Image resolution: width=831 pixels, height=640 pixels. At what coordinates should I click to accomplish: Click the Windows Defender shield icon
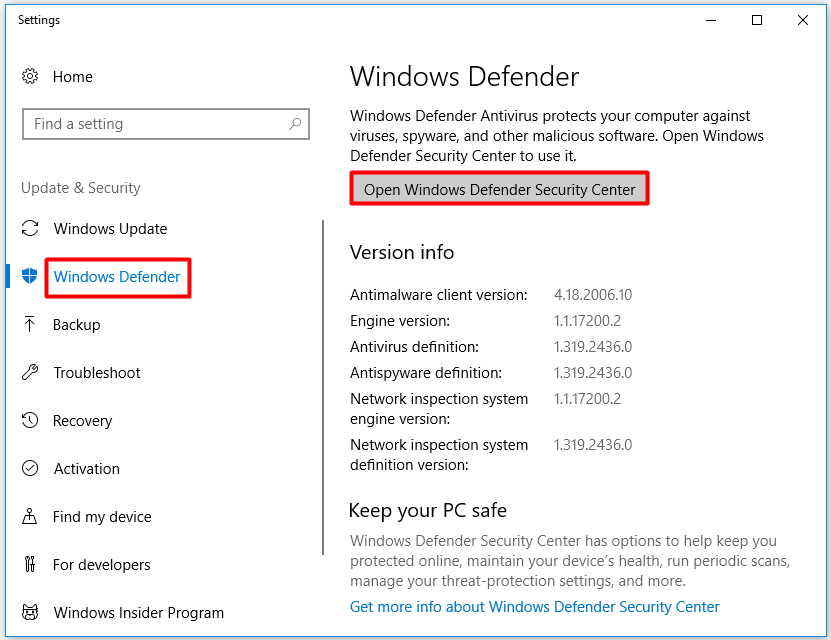tap(30, 276)
